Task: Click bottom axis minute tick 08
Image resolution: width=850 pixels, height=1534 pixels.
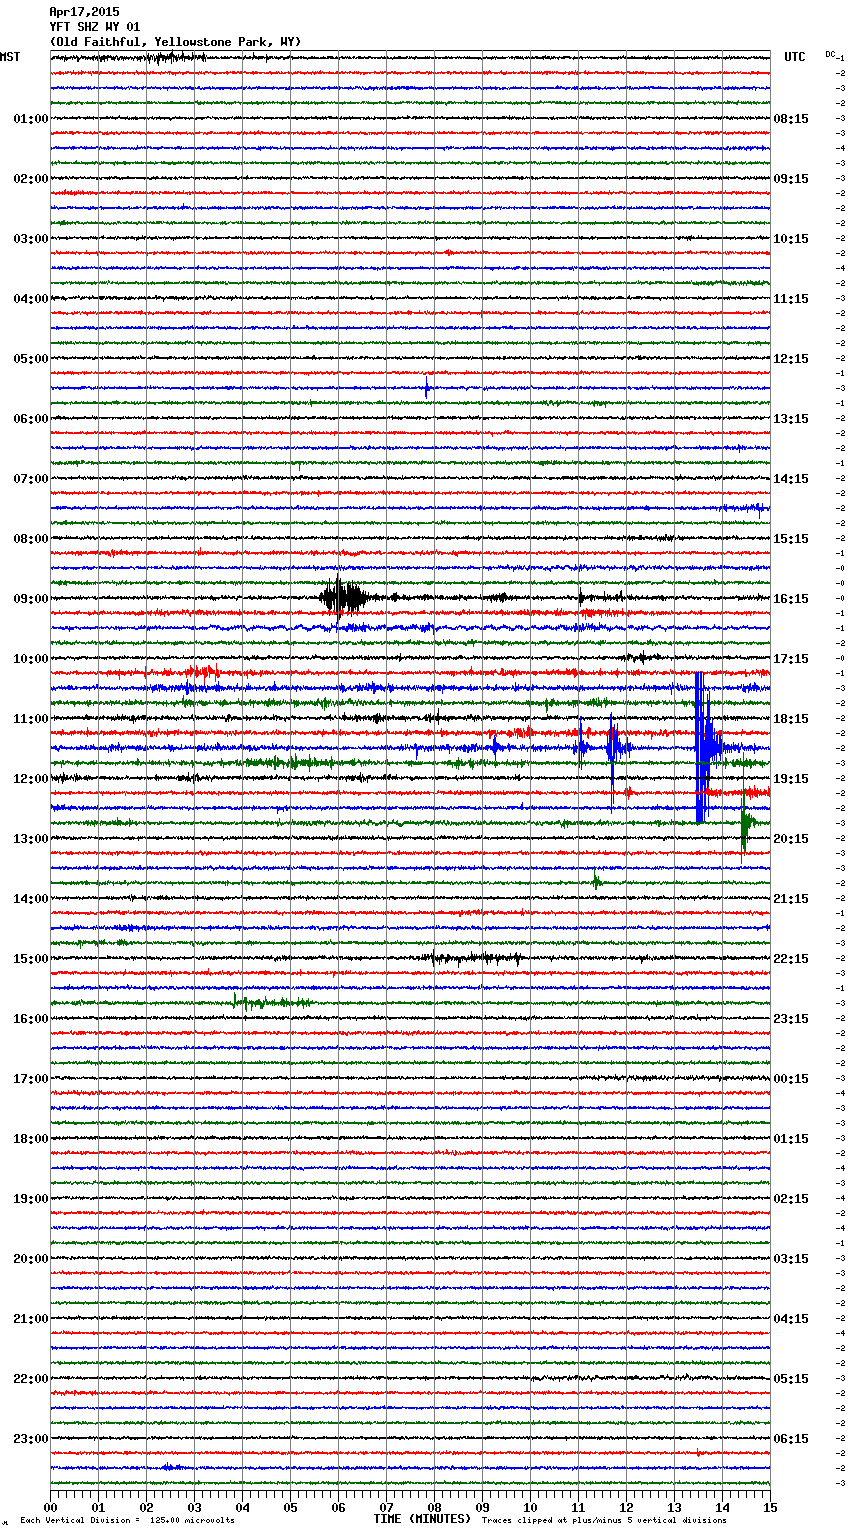Action: [x=435, y=1507]
